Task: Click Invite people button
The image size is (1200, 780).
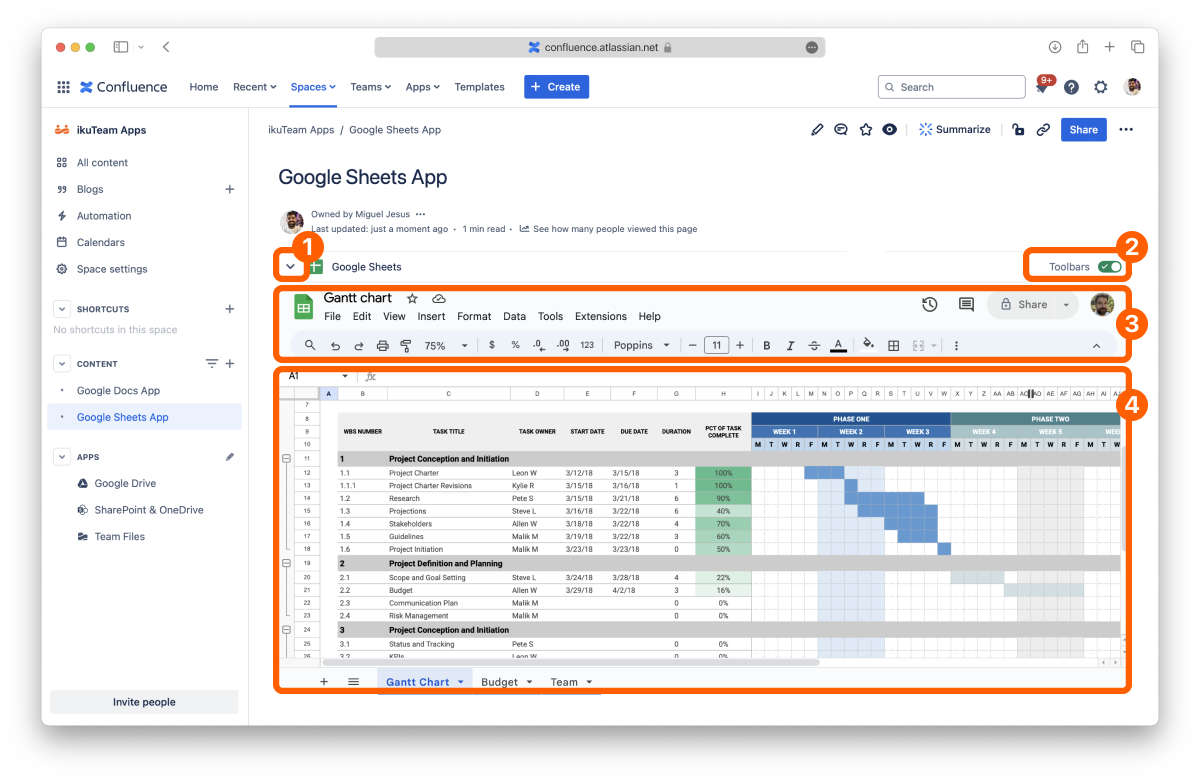Action: [144, 702]
